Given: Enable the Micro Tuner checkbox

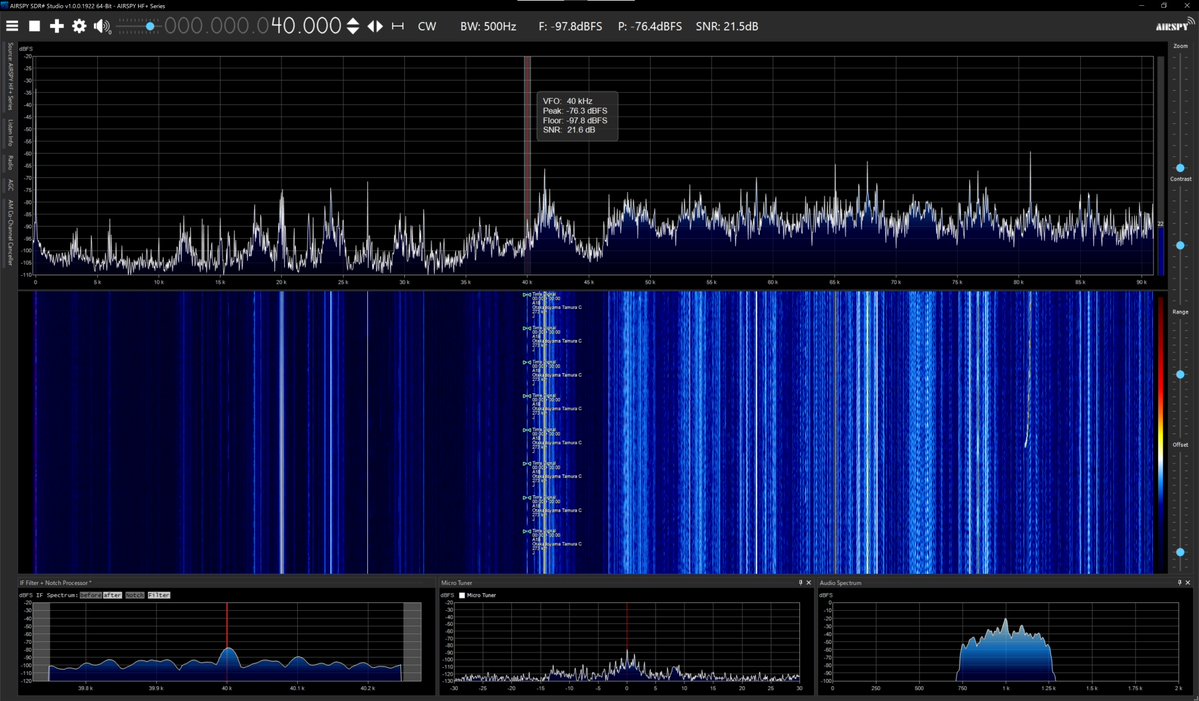Looking at the screenshot, I should click(461, 594).
